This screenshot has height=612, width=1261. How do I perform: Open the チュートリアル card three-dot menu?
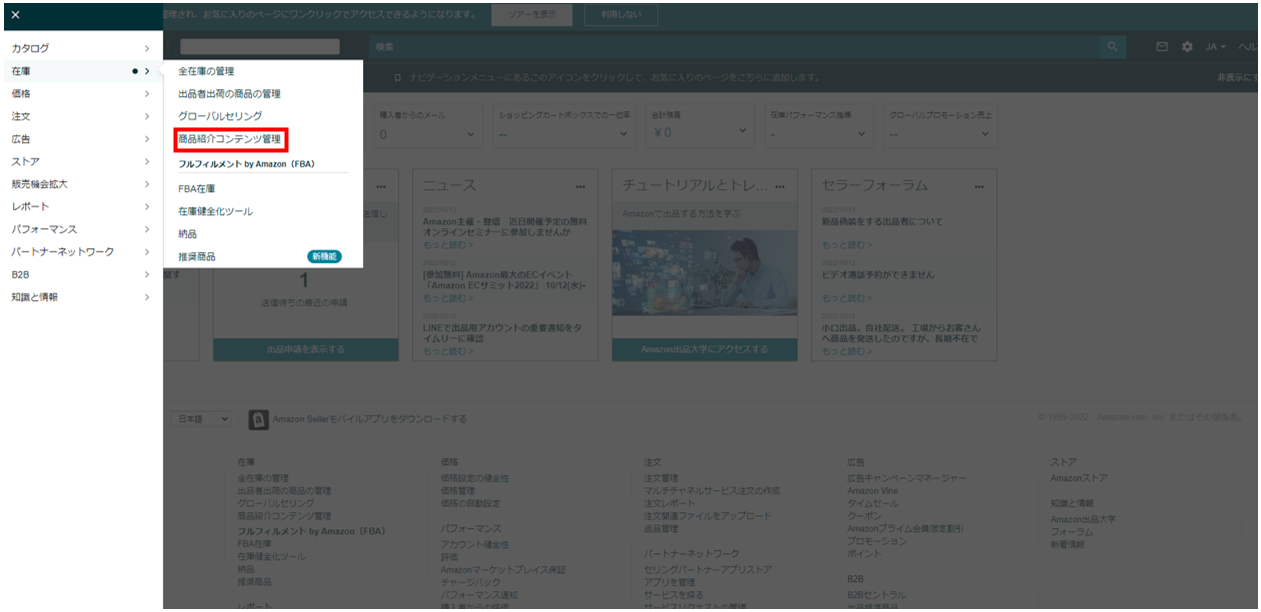coord(780,186)
